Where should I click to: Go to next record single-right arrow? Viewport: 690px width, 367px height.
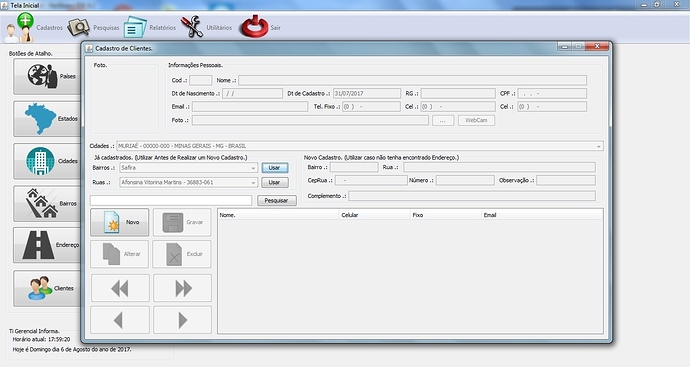(x=183, y=320)
